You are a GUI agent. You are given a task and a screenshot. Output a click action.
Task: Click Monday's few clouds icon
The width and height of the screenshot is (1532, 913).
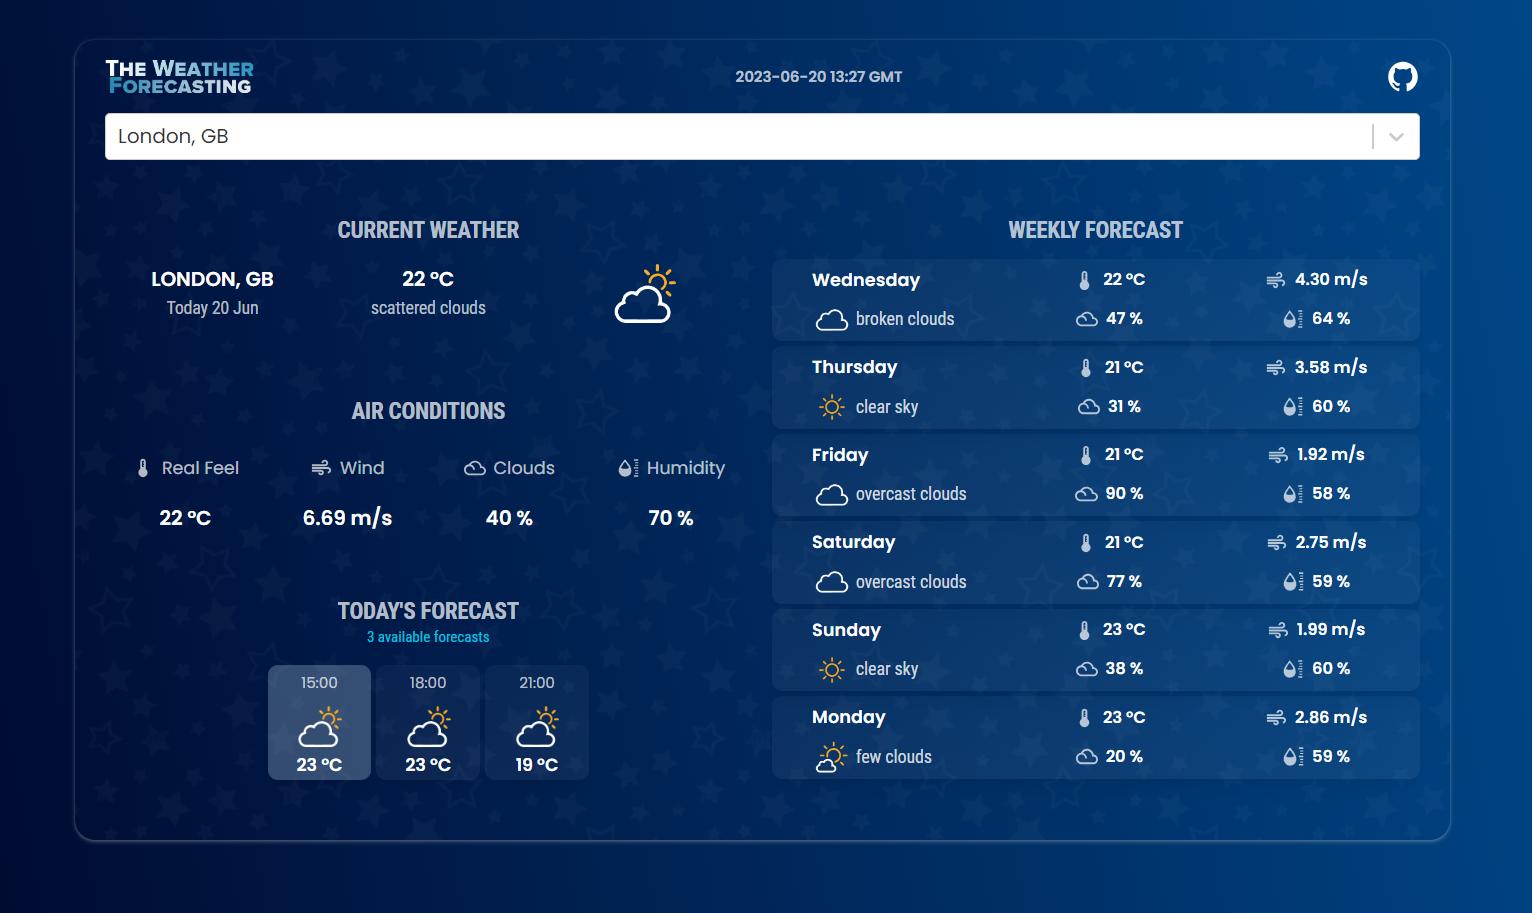(831, 757)
